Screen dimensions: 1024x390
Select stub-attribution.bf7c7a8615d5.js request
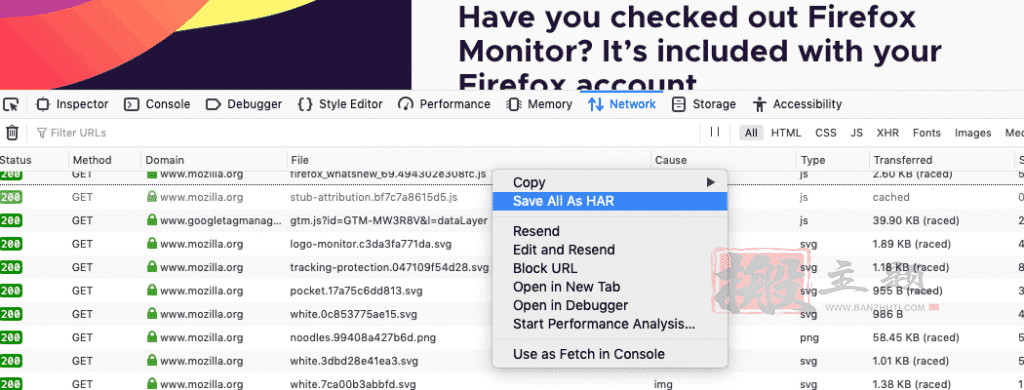pyautogui.click(x=374, y=197)
